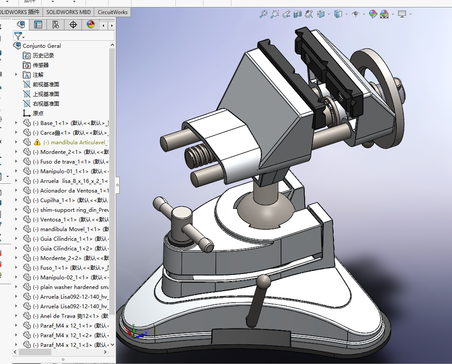Expand Carca<1> component
The height and width of the screenshot is (364, 452).
(16, 133)
